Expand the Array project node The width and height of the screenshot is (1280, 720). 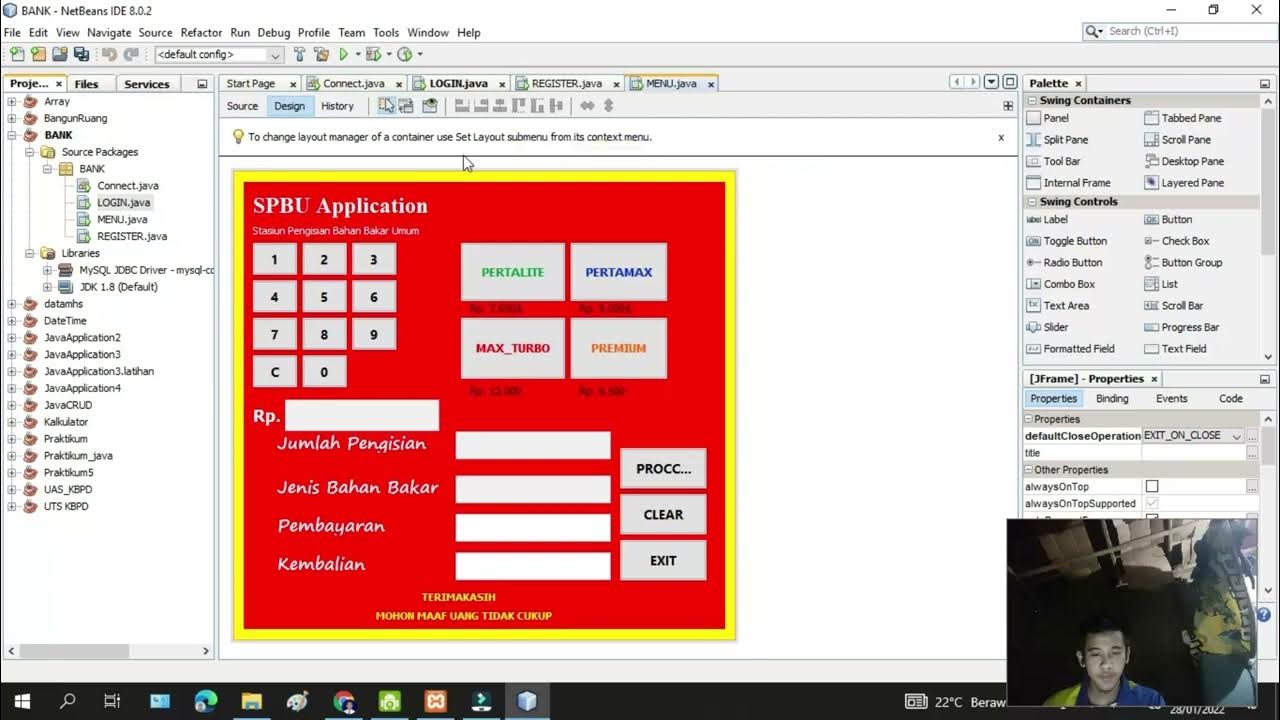12,101
